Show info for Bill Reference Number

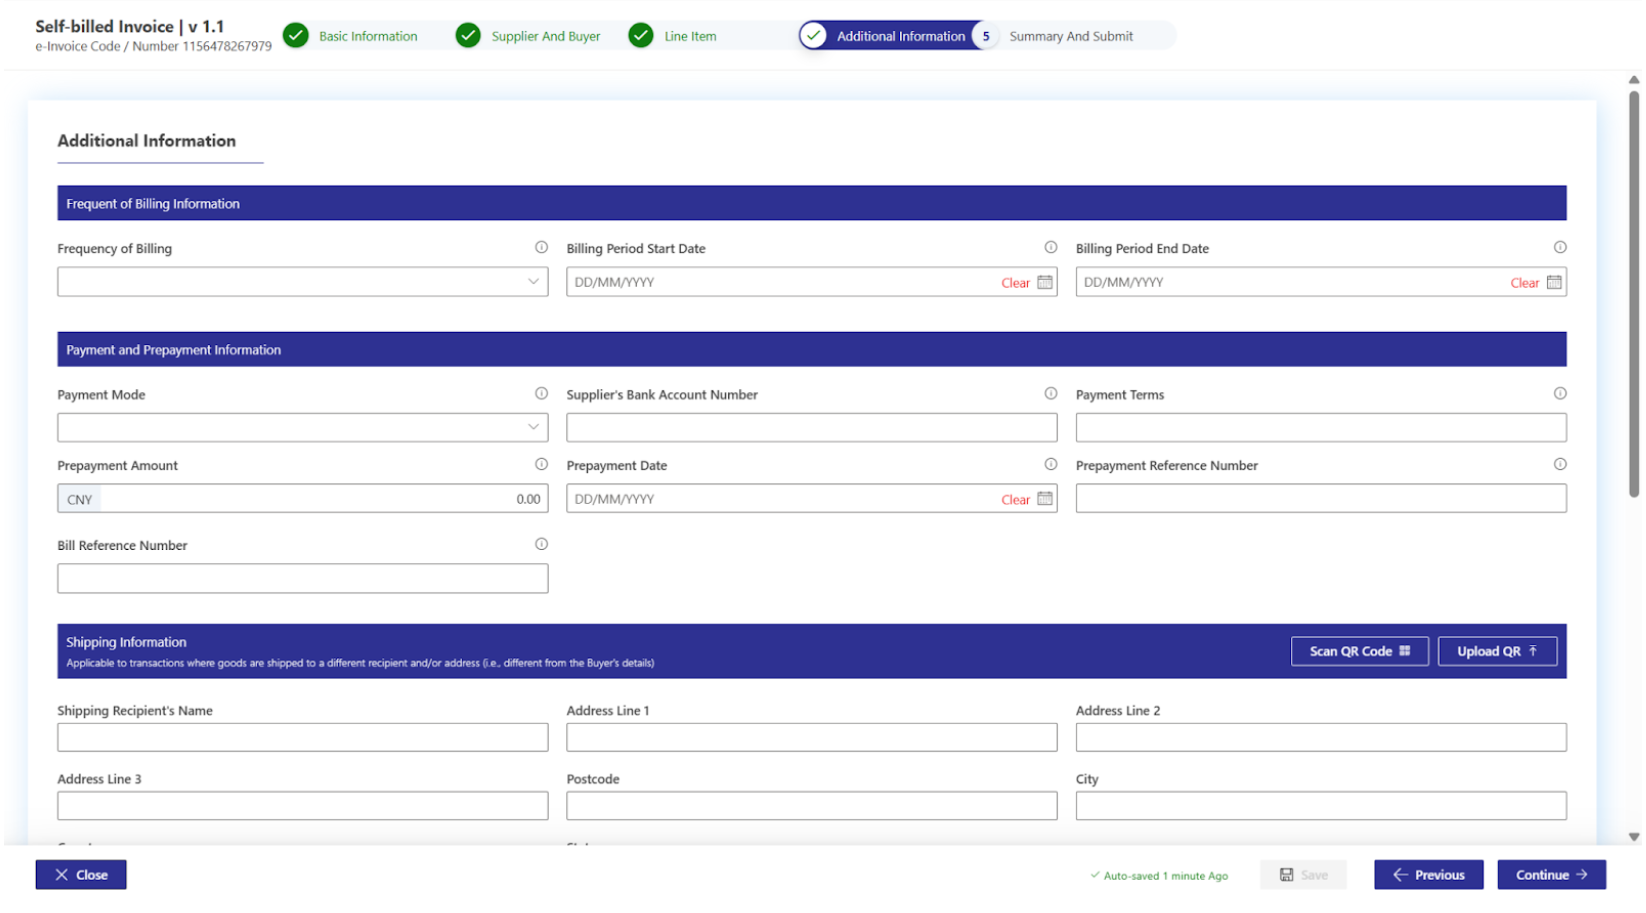(x=541, y=544)
